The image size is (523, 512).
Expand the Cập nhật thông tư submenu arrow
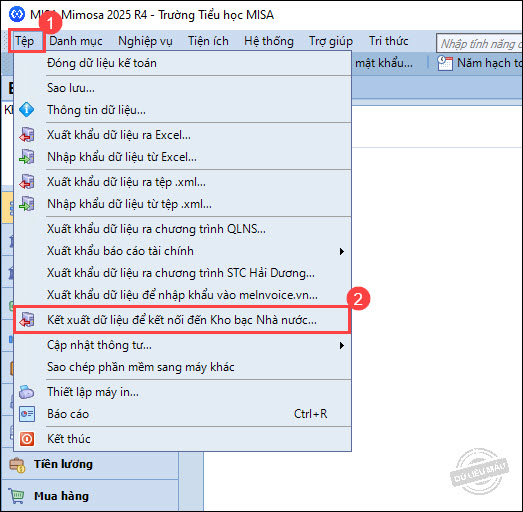[342, 345]
